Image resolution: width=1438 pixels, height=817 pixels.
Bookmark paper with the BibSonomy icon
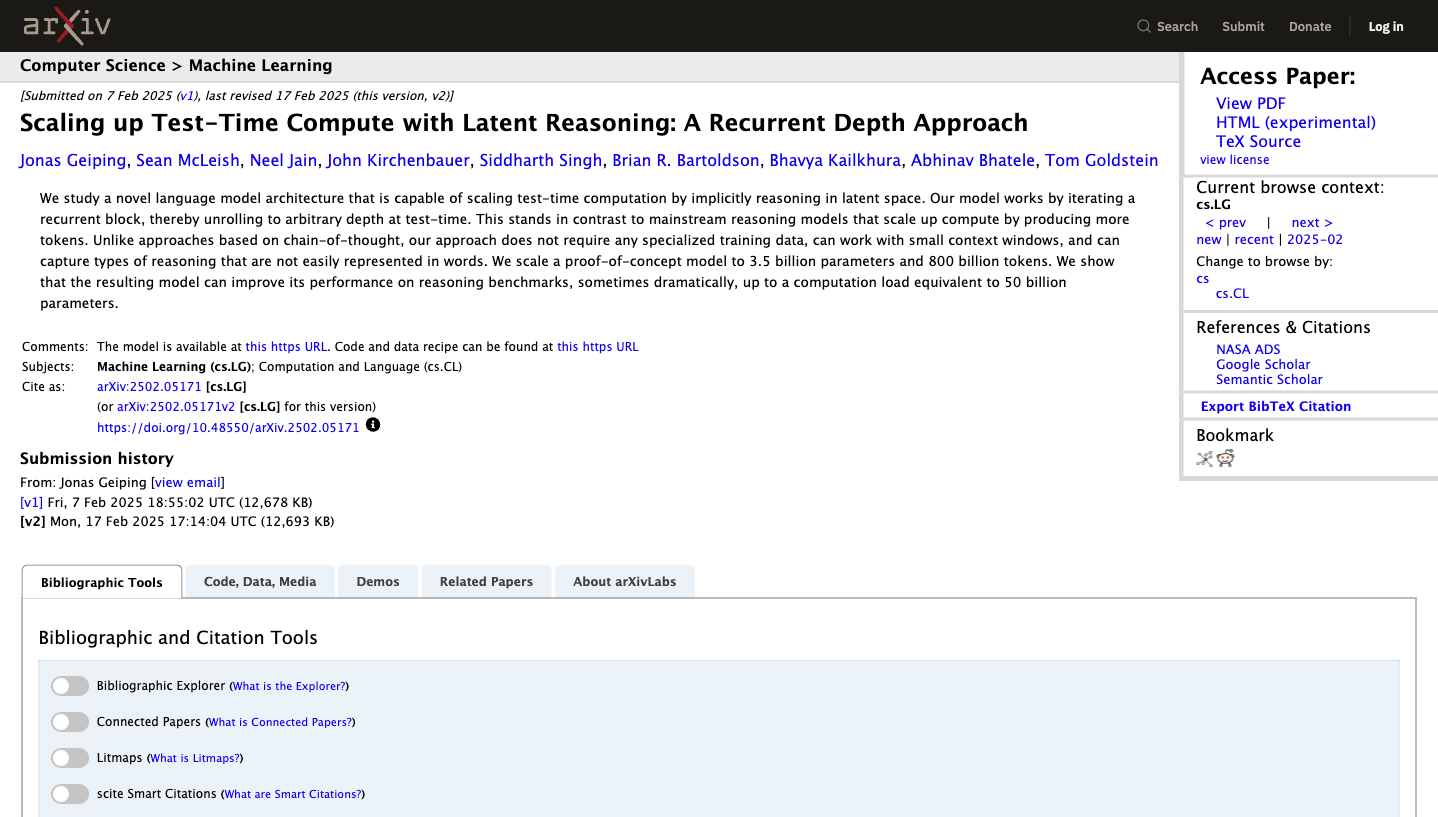click(x=1205, y=458)
